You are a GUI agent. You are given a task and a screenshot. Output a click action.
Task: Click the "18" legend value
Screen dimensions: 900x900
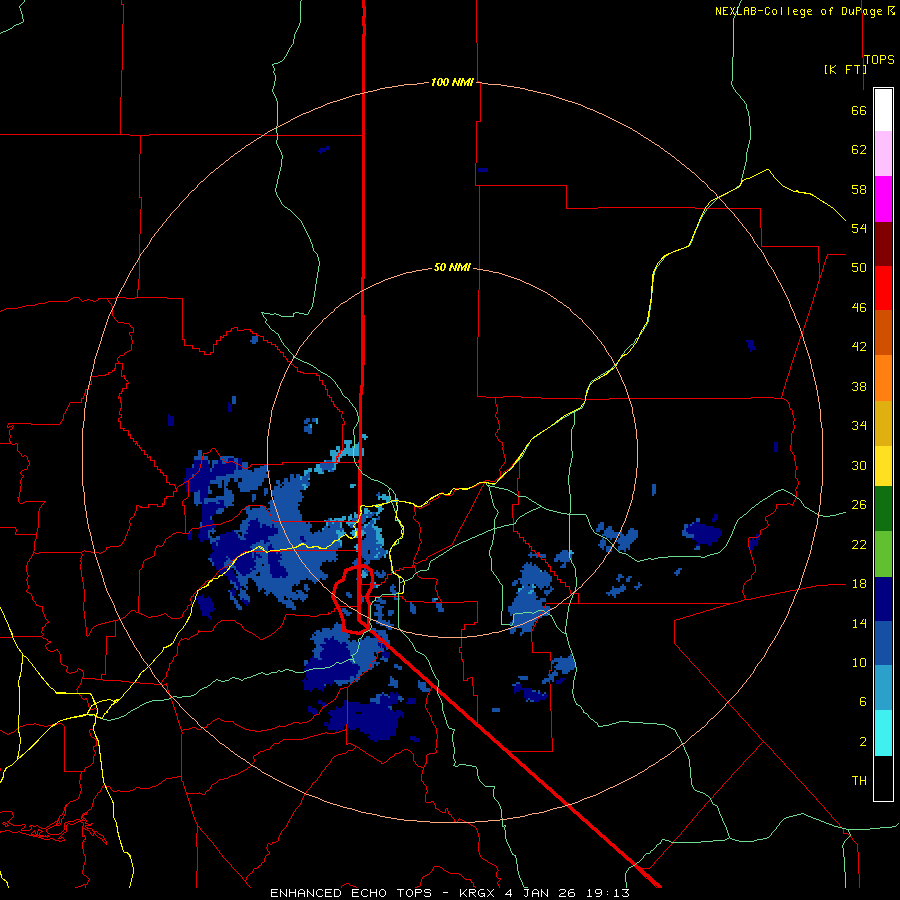tap(859, 584)
